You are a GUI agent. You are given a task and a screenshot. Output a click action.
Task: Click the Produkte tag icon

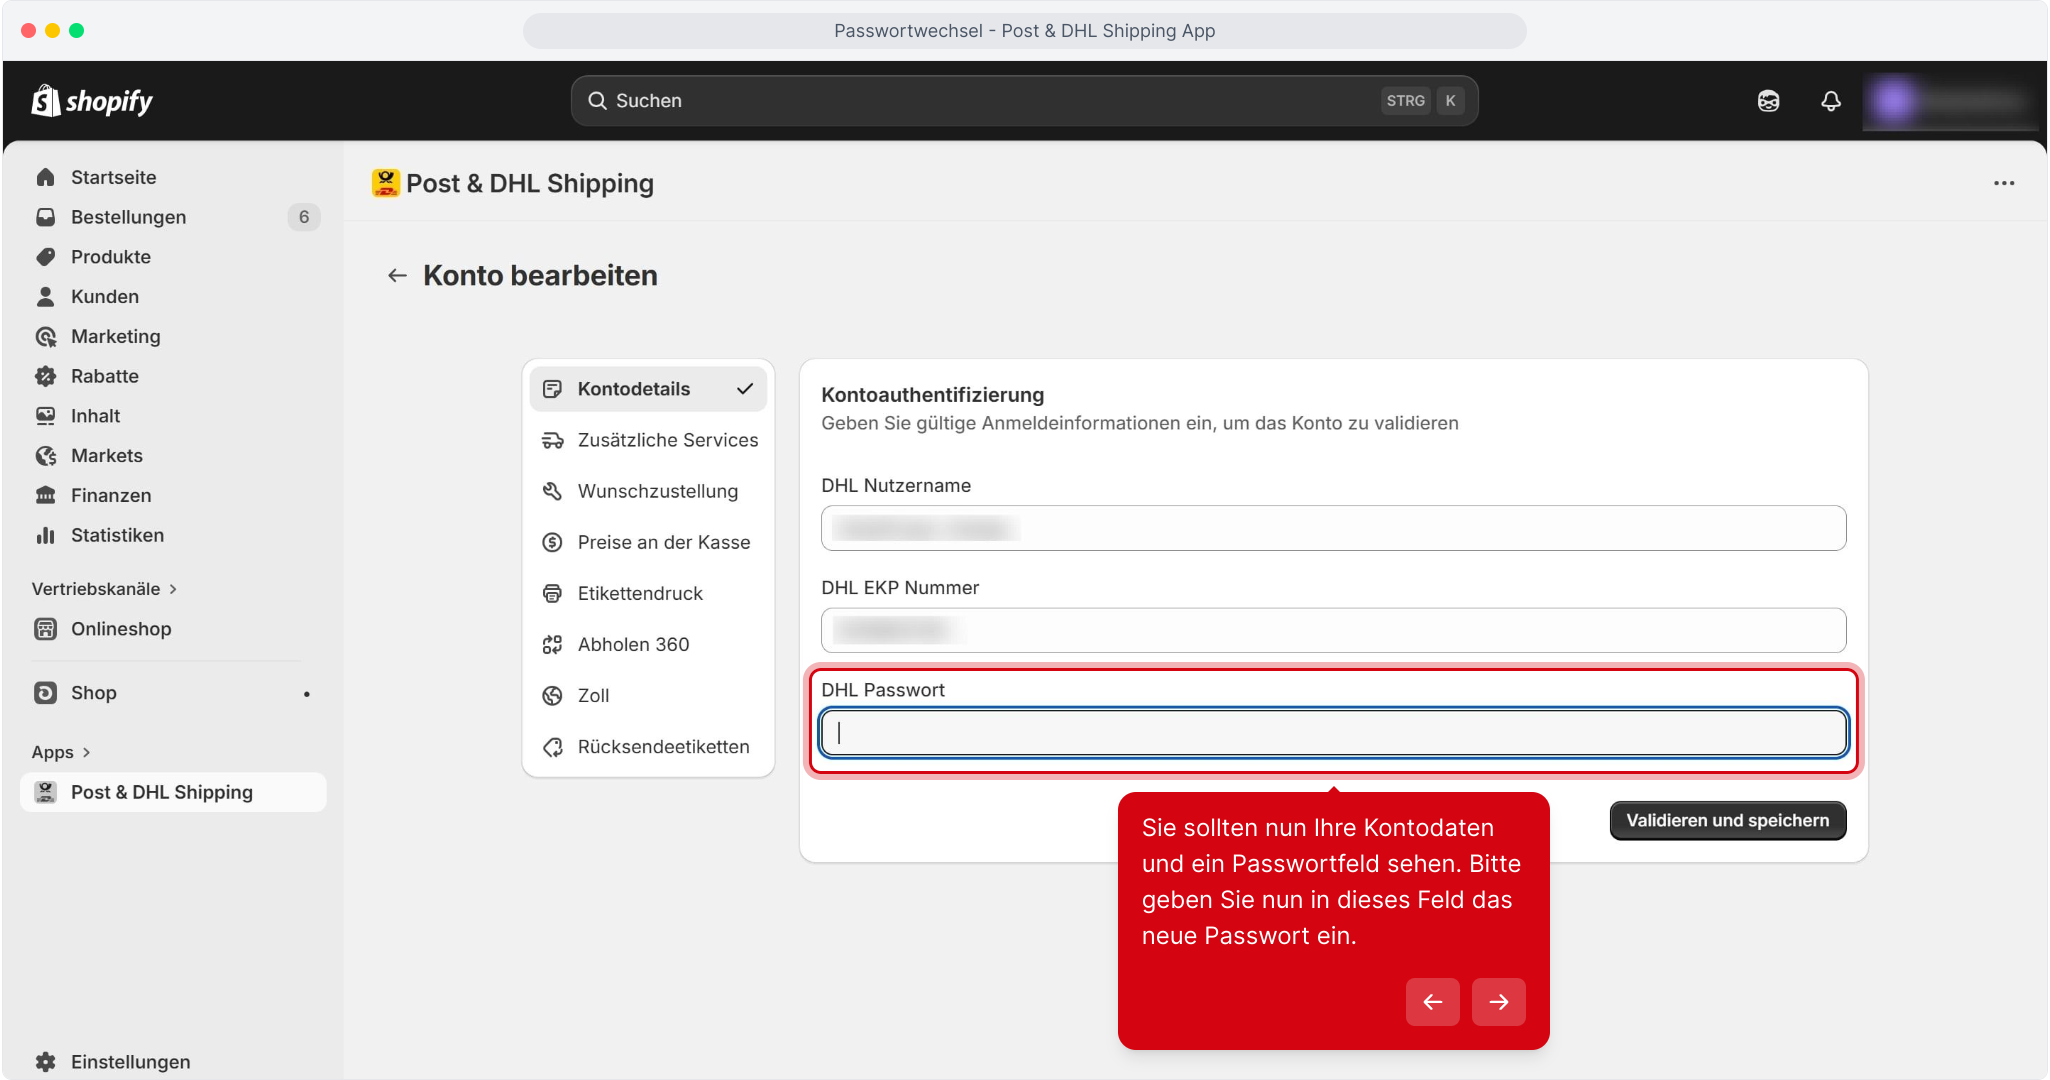46,257
